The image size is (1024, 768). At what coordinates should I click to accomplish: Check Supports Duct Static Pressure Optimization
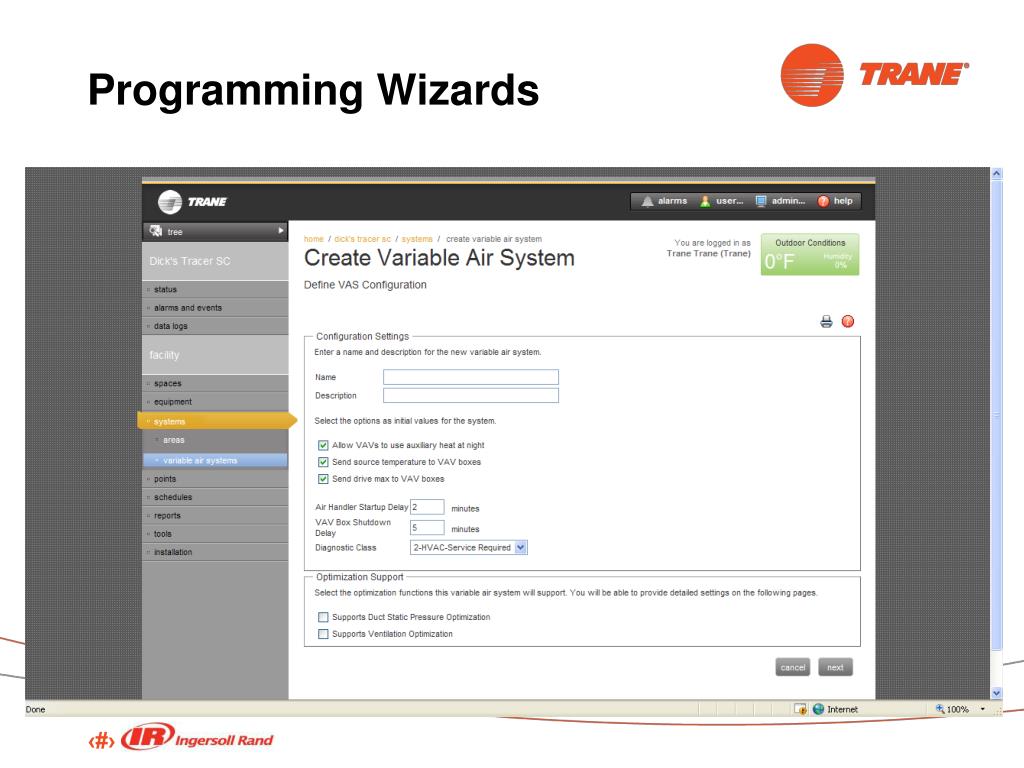pyautogui.click(x=323, y=617)
